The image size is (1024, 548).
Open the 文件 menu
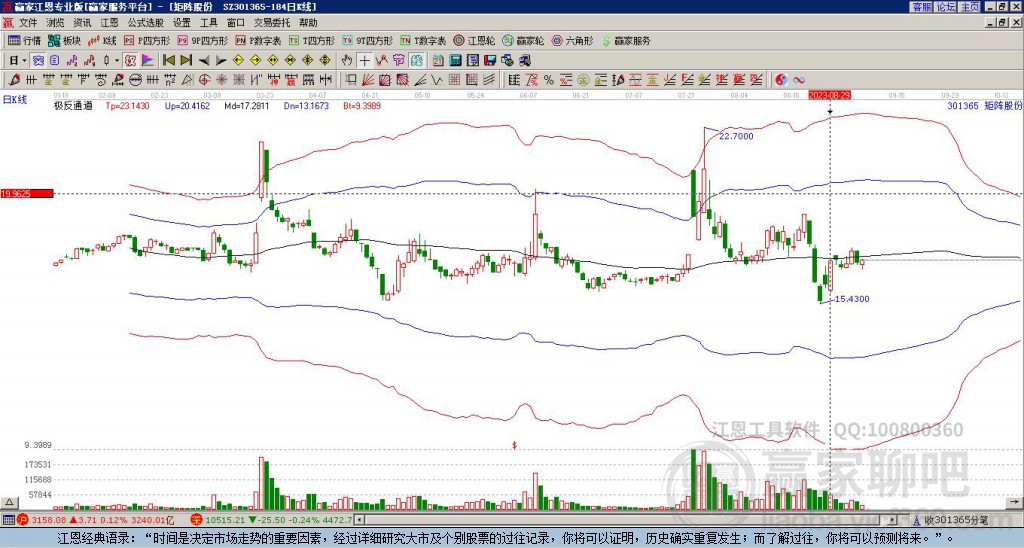point(28,23)
